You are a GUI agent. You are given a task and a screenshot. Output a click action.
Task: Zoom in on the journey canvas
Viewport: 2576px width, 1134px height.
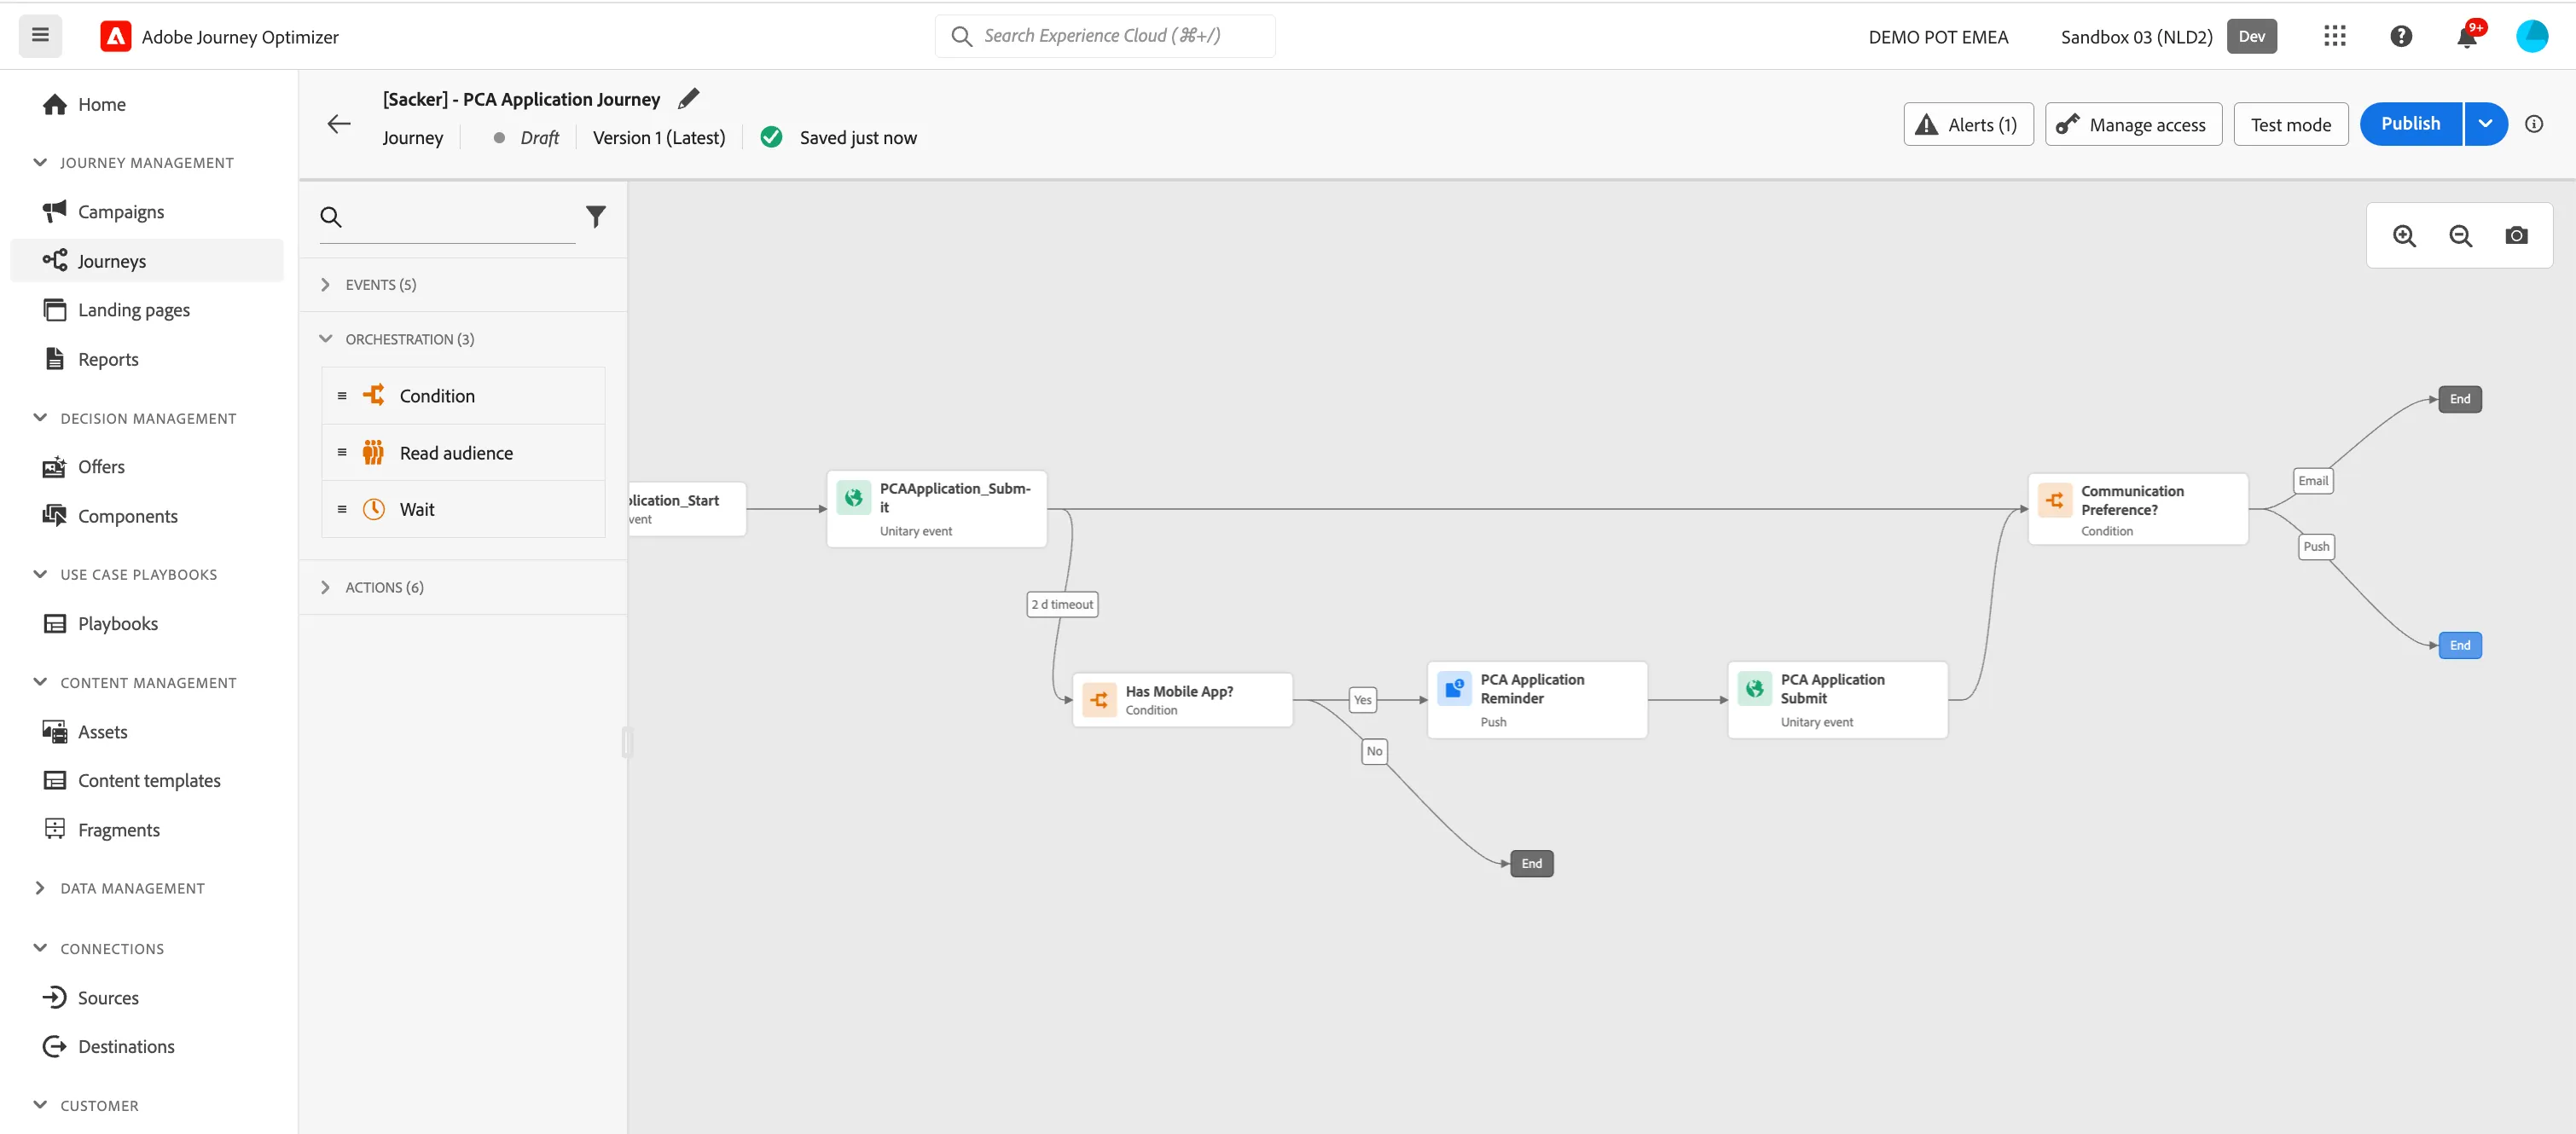[2404, 236]
